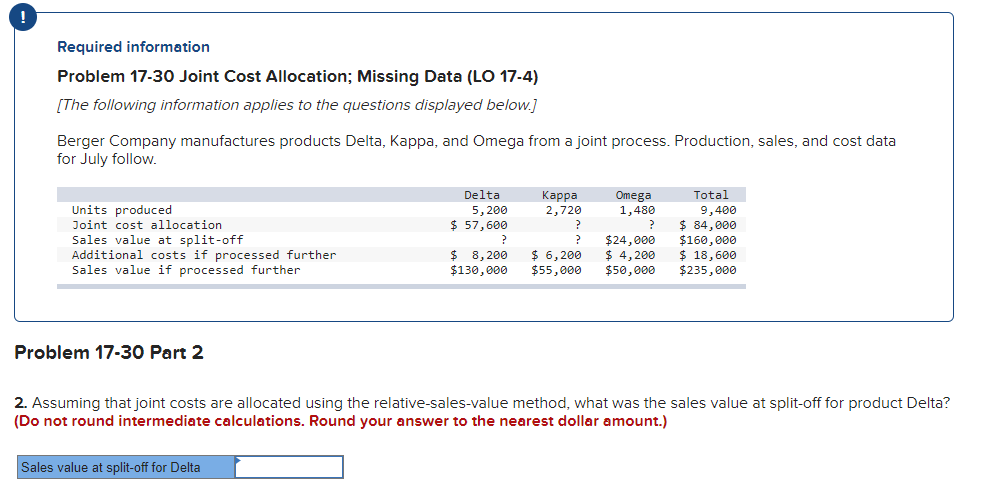Image resolution: width=989 pixels, height=488 pixels.
Task: Click the 'Units produced' row label
Action: pyautogui.click(x=122, y=210)
